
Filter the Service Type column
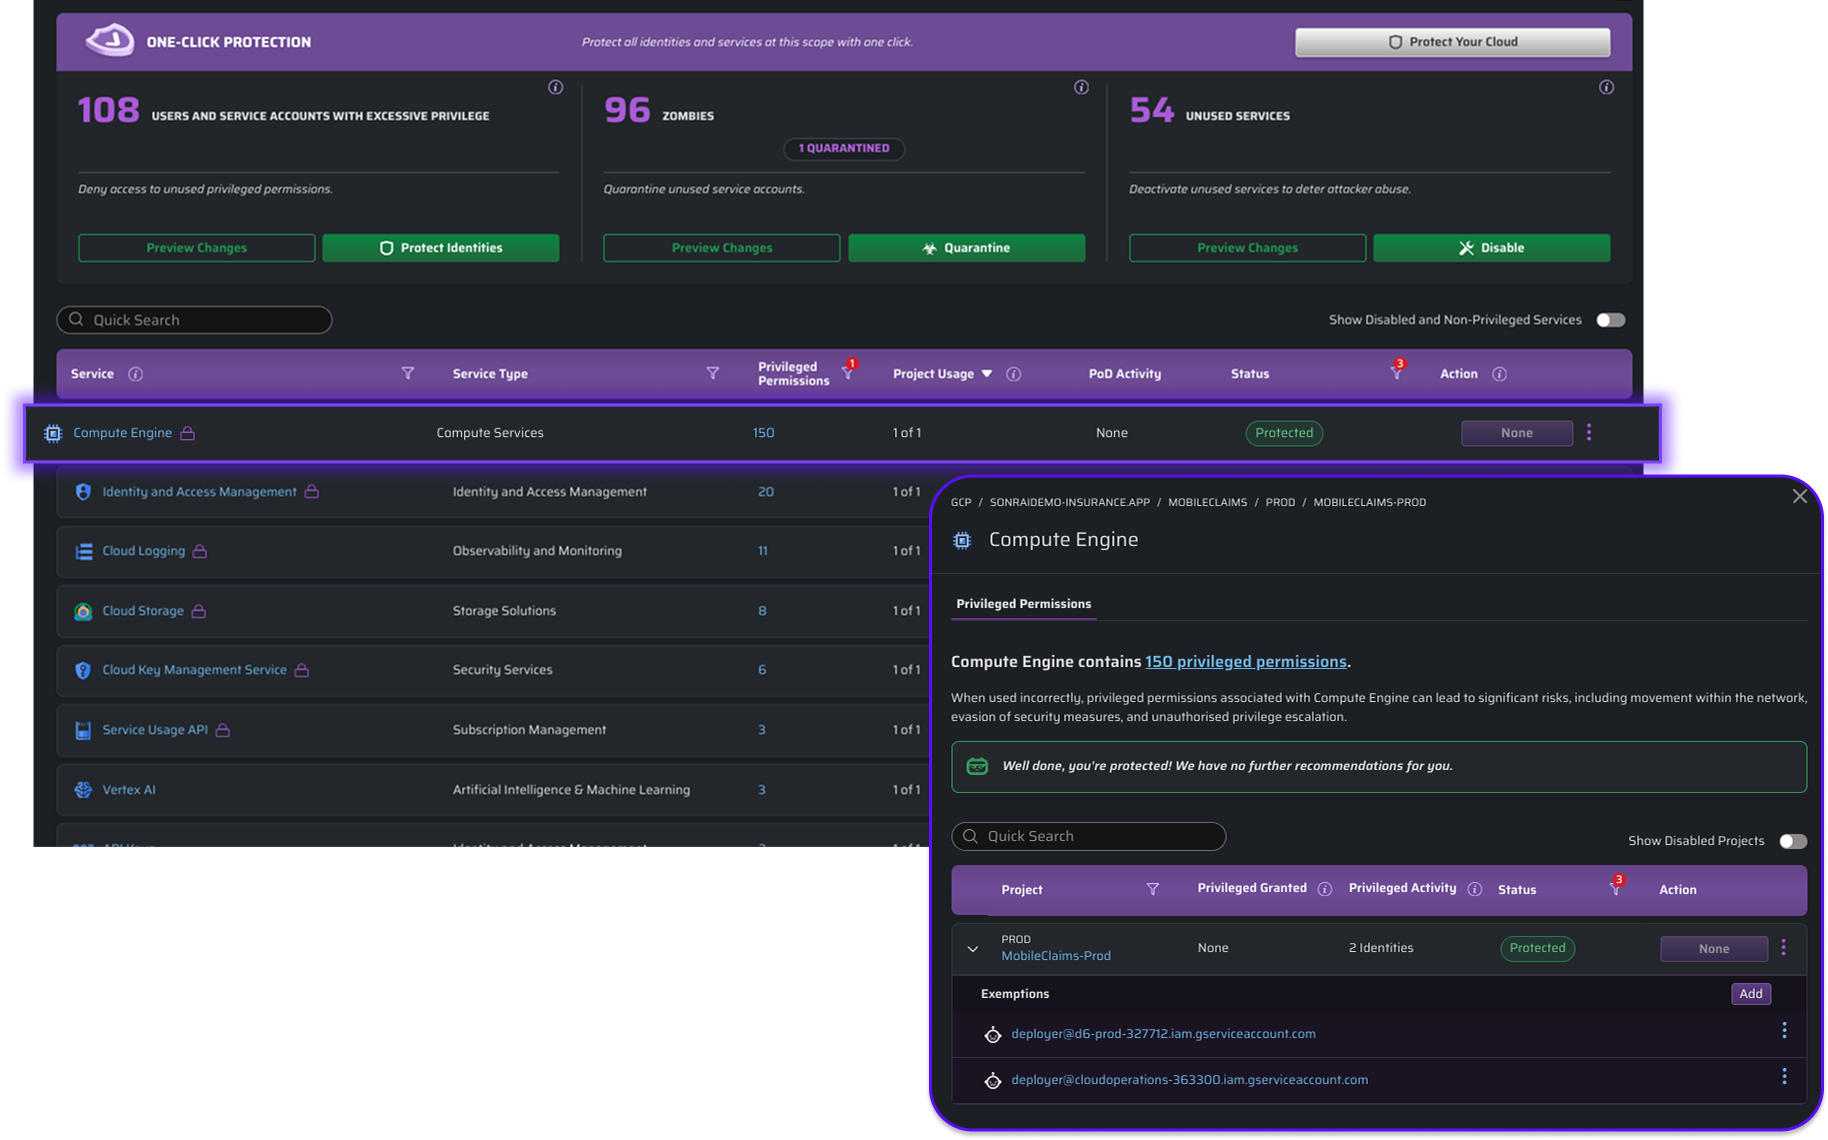[x=713, y=373]
